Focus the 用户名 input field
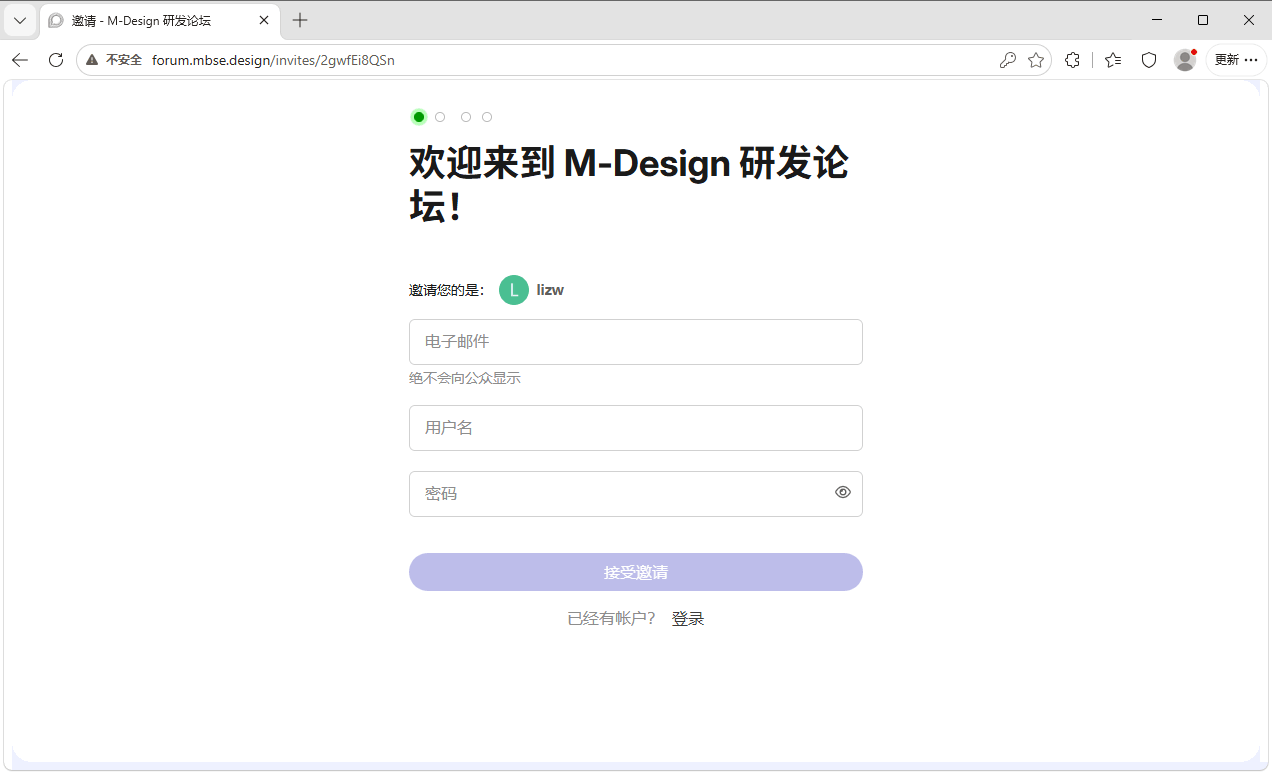The height and width of the screenshot is (774, 1272). (636, 428)
